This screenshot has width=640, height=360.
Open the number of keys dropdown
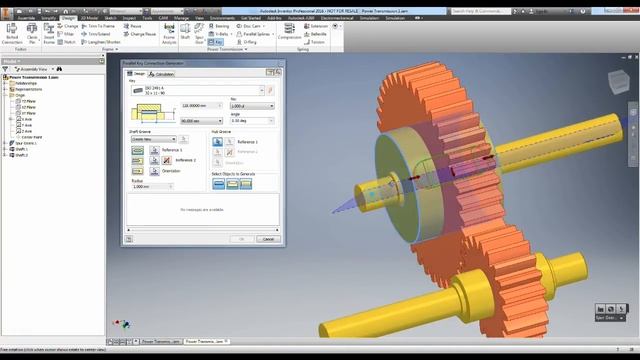pyautogui.click(x=271, y=106)
